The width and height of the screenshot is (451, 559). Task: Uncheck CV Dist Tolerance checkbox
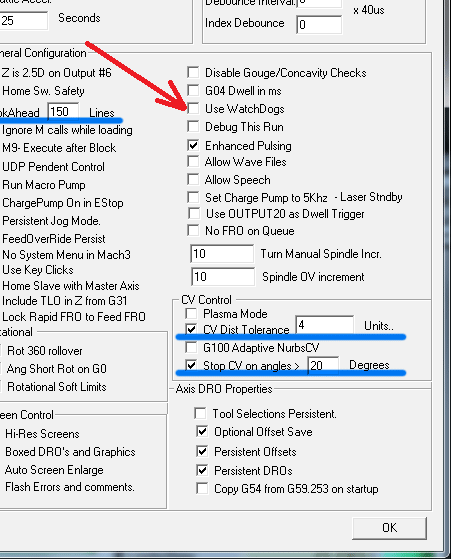coord(191,329)
